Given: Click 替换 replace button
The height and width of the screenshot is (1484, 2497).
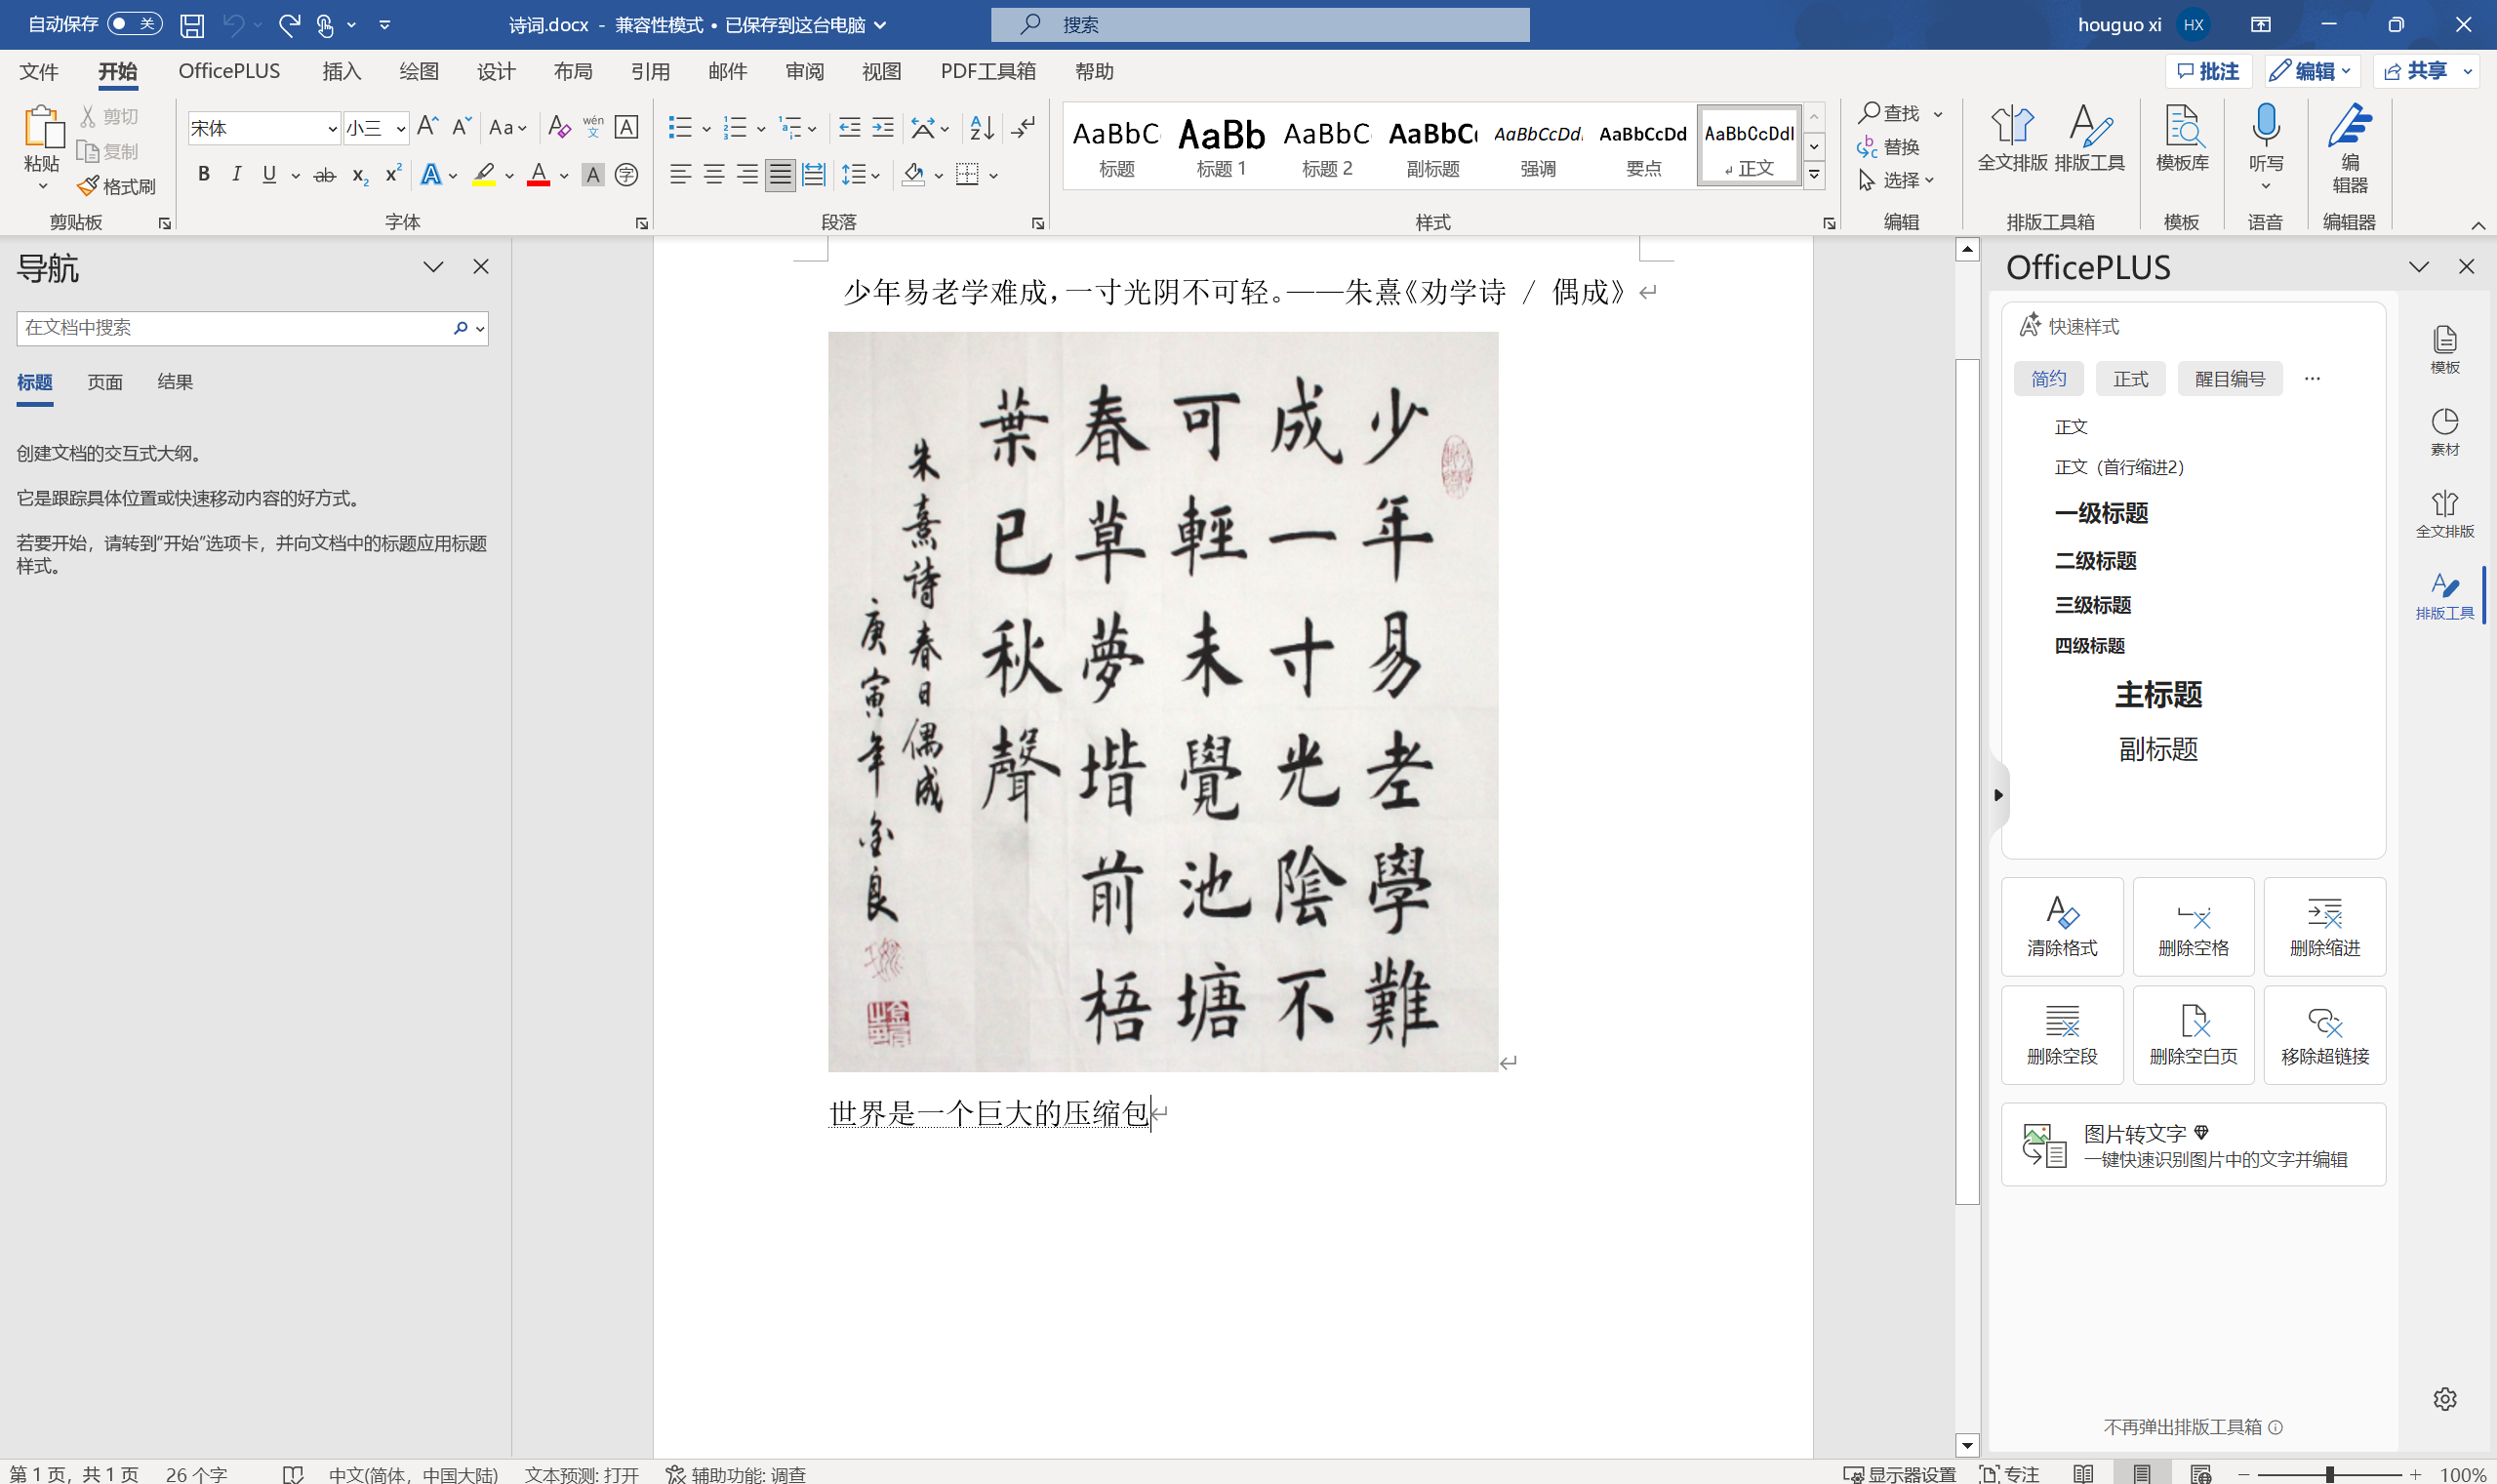Looking at the screenshot, I should coord(1888,147).
